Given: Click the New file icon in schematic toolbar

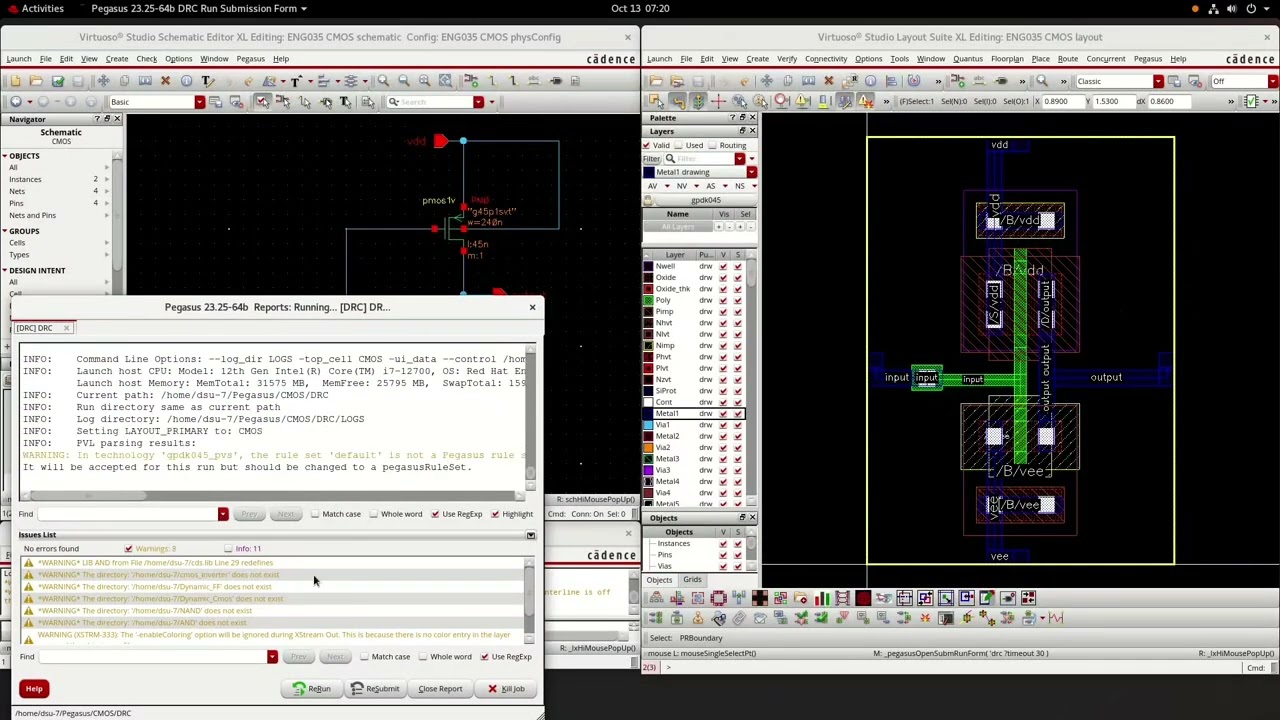Looking at the screenshot, I should pyautogui.click(x=15, y=80).
